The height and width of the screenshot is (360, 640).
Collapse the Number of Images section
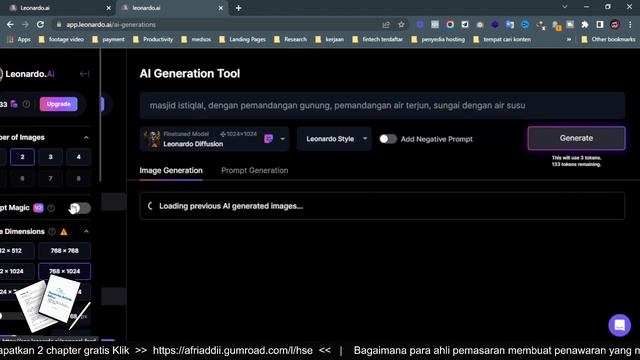pyautogui.click(x=86, y=138)
